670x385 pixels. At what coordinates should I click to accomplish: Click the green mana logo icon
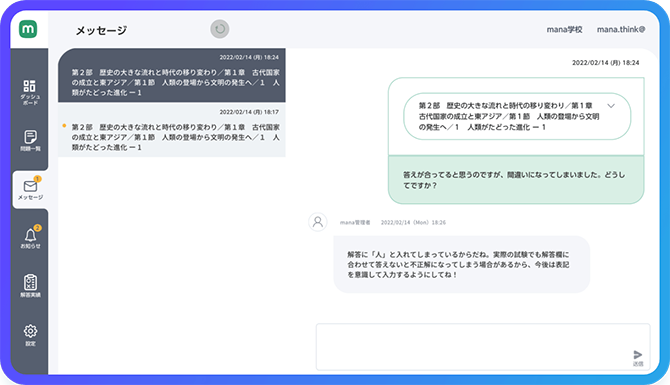tap(28, 29)
